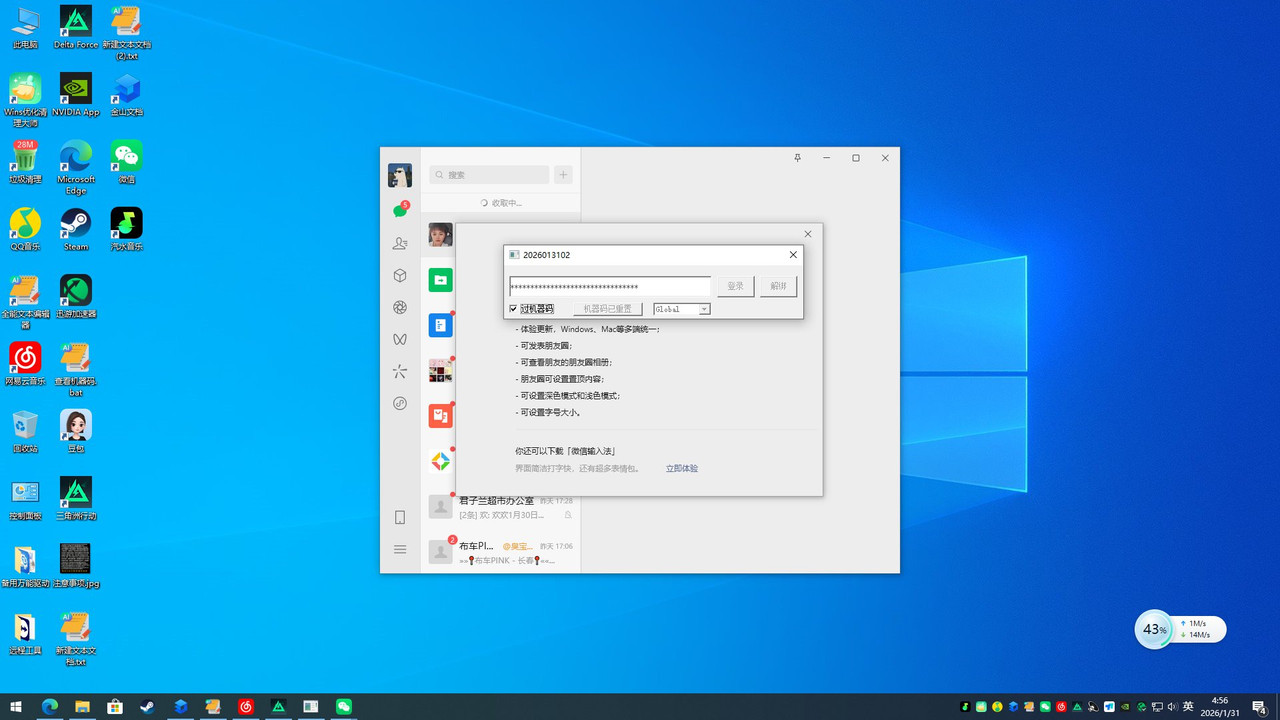1280x720 pixels.
Task: Click the WeChat taskbar button
Action: [x=344, y=706]
